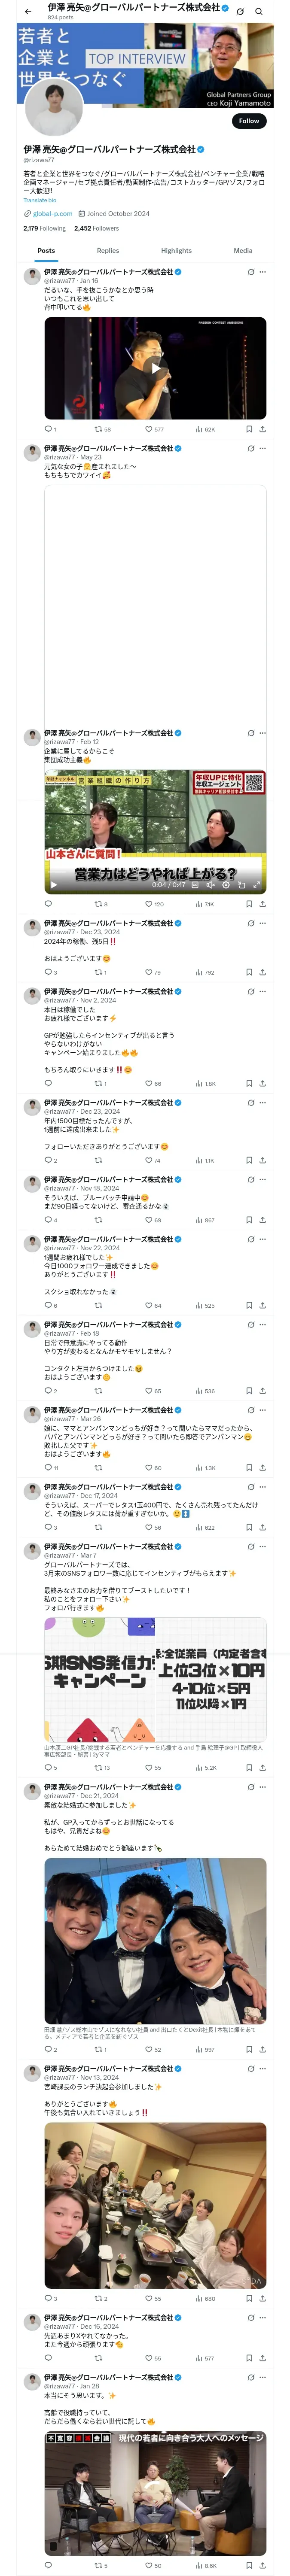The width and height of the screenshot is (290, 2576).
Task: Switch to the Replies tab
Action: coord(108,251)
